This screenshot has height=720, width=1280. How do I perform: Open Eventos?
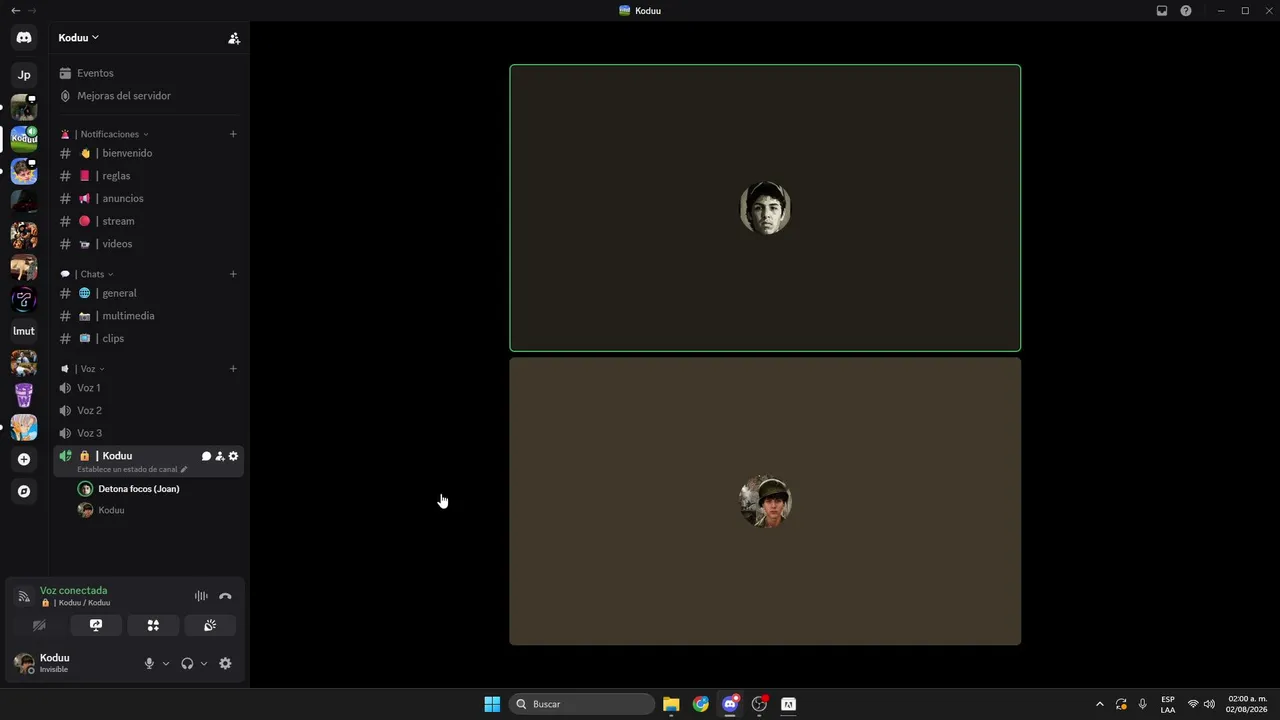point(148,73)
